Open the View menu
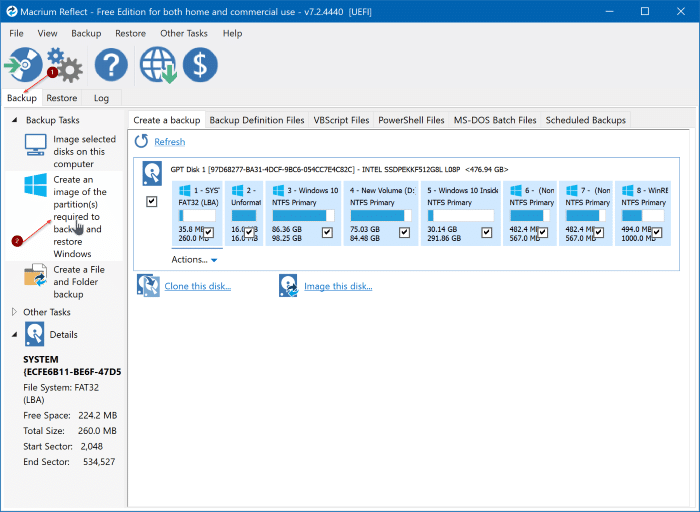This screenshot has height=512, width=700. [x=47, y=33]
